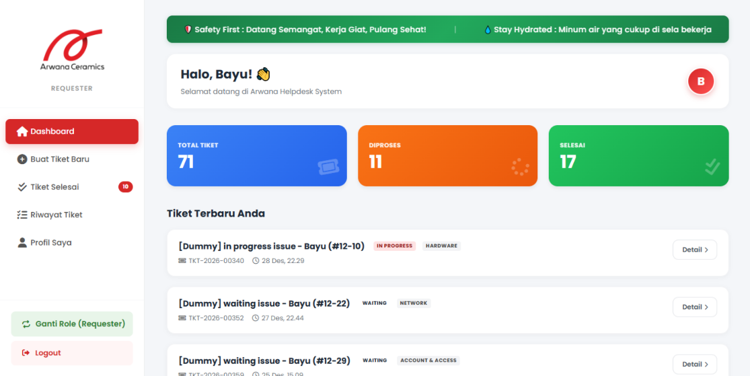Click water drop icon beside Stay Hydrated
The height and width of the screenshot is (376, 750).
click(x=487, y=30)
